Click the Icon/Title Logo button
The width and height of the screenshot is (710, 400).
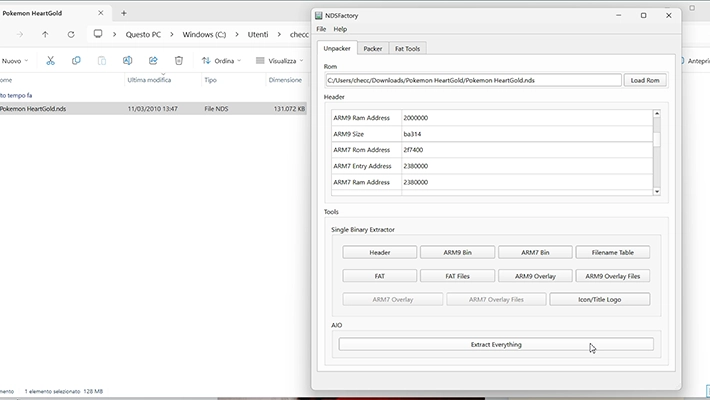pyautogui.click(x=600, y=299)
